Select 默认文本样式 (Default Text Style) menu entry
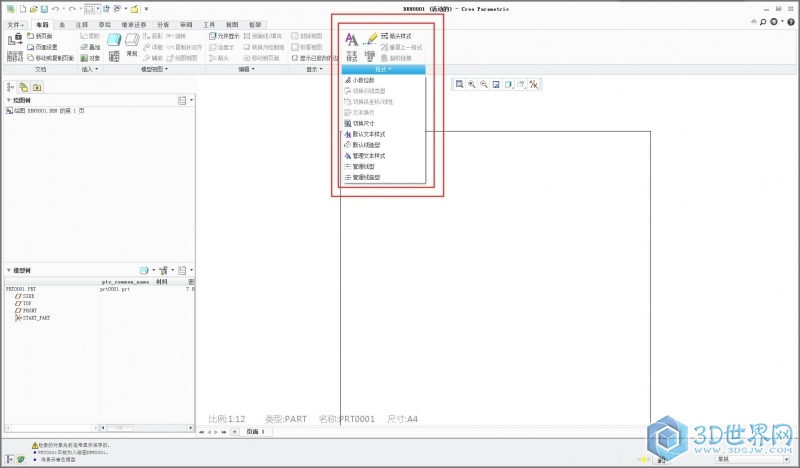Image resolution: width=800 pixels, height=468 pixels. pos(383,134)
